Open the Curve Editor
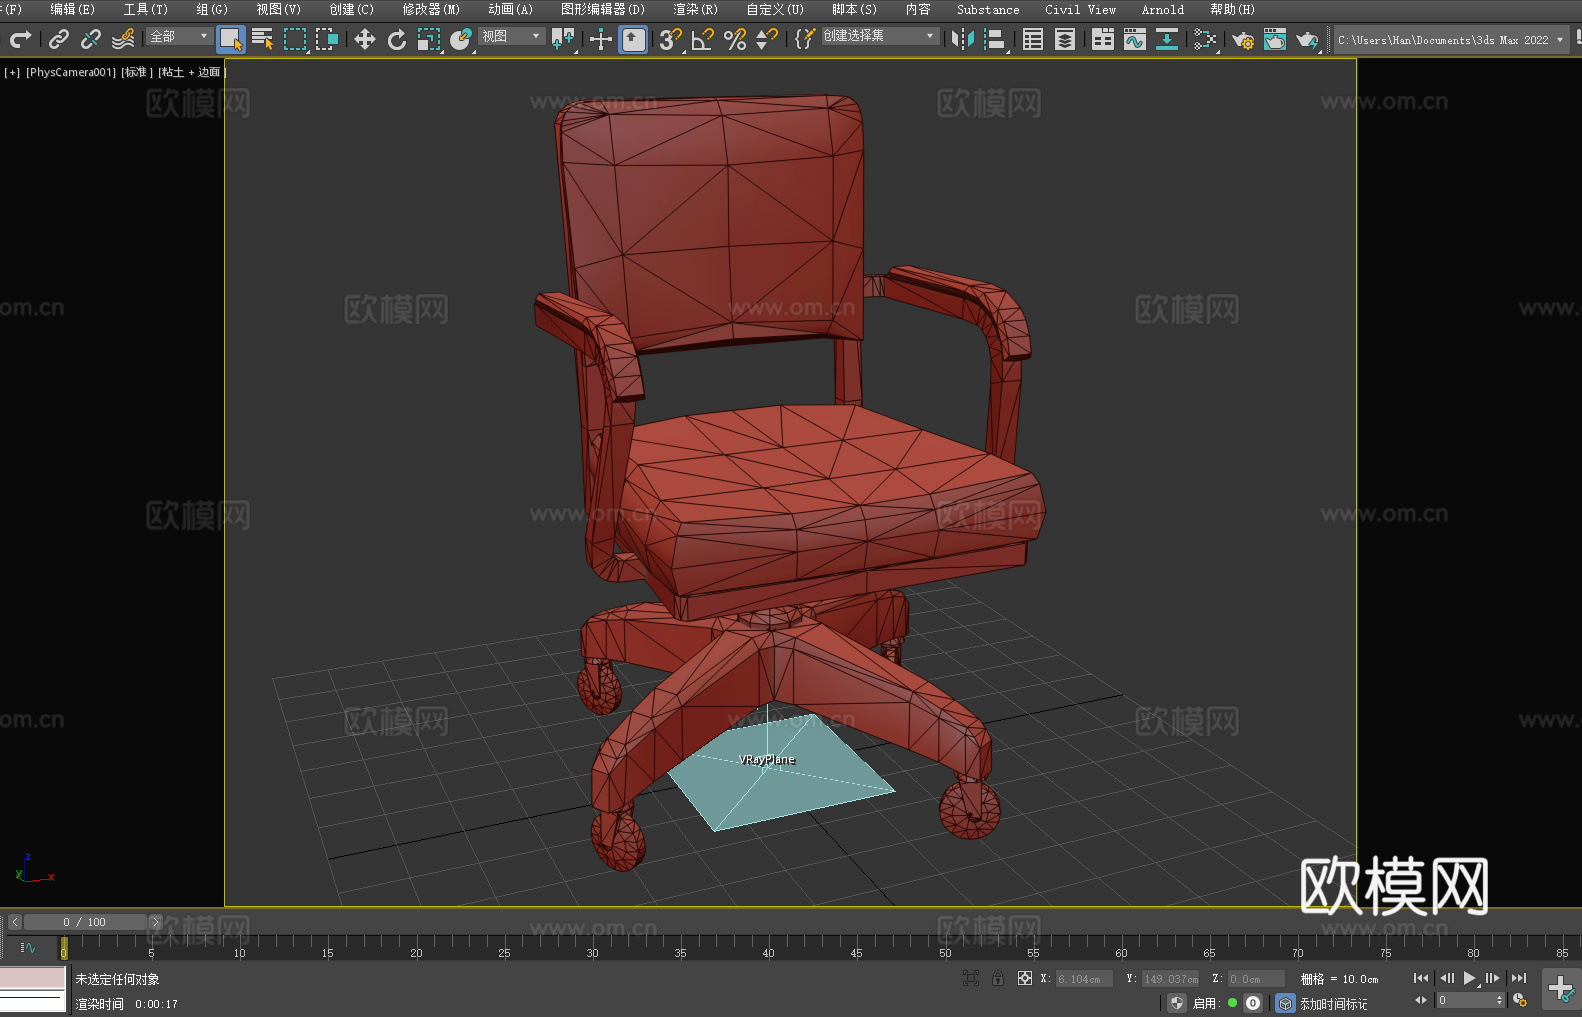The height and width of the screenshot is (1017, 1582). [x=1135, y=39]
